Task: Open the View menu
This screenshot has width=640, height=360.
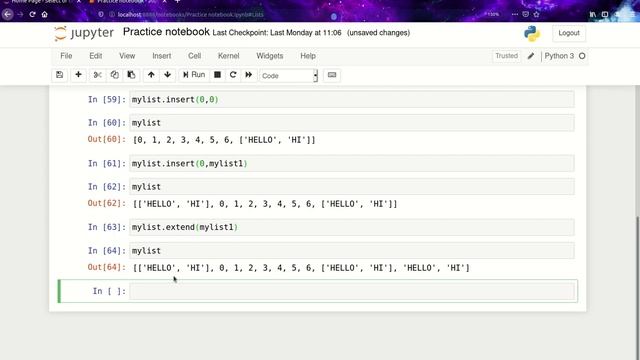Action: (x=127, y=56)
